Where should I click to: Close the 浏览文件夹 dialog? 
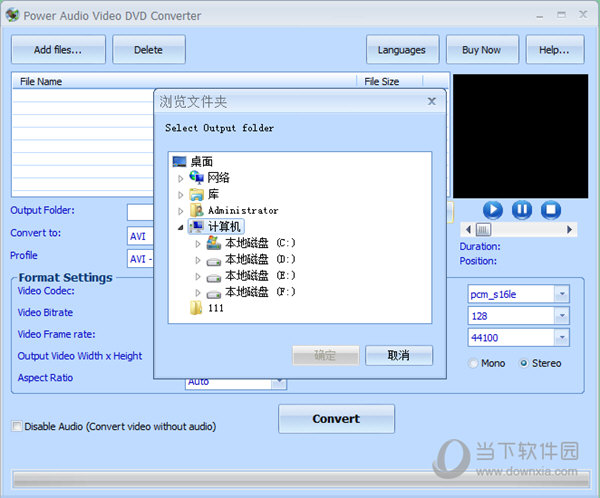coord(432,101)
